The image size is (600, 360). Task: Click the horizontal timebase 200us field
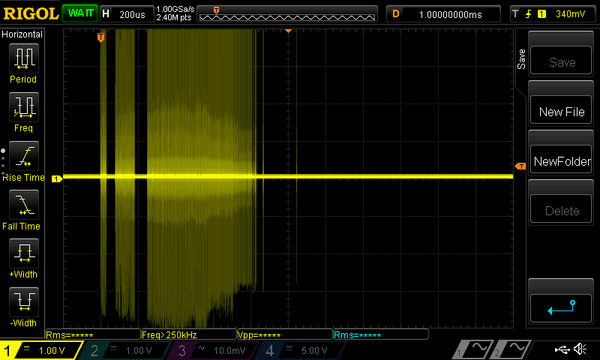tap(127, 15)
